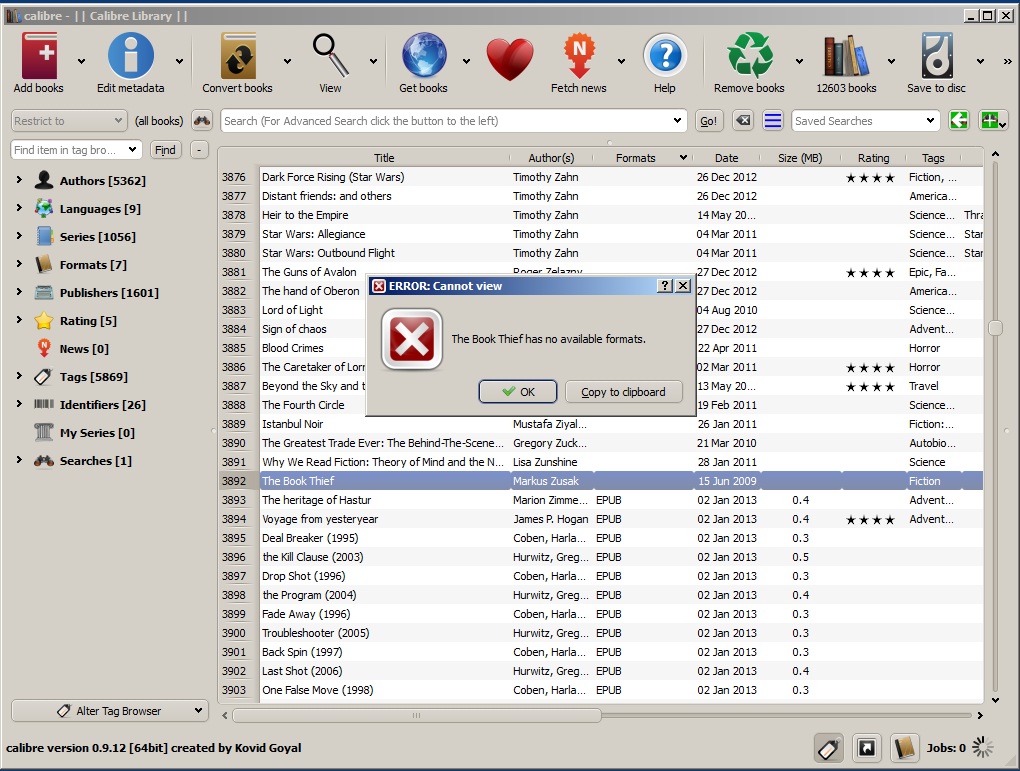
Task: Close the Cannot view error dialog
Action: coord(682,286)
